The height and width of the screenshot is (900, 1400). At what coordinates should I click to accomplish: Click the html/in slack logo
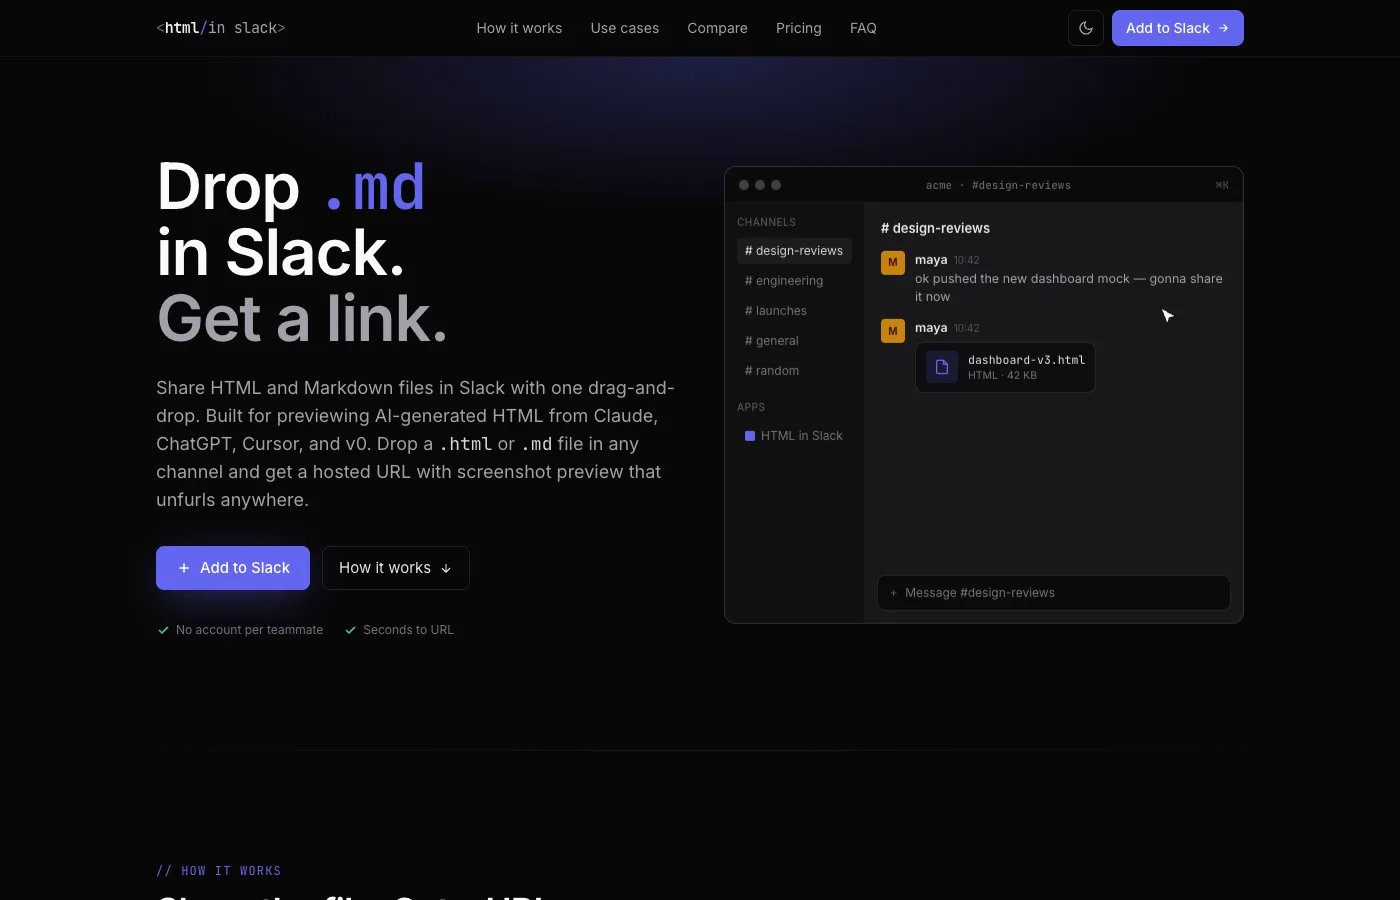coord(221,28)
